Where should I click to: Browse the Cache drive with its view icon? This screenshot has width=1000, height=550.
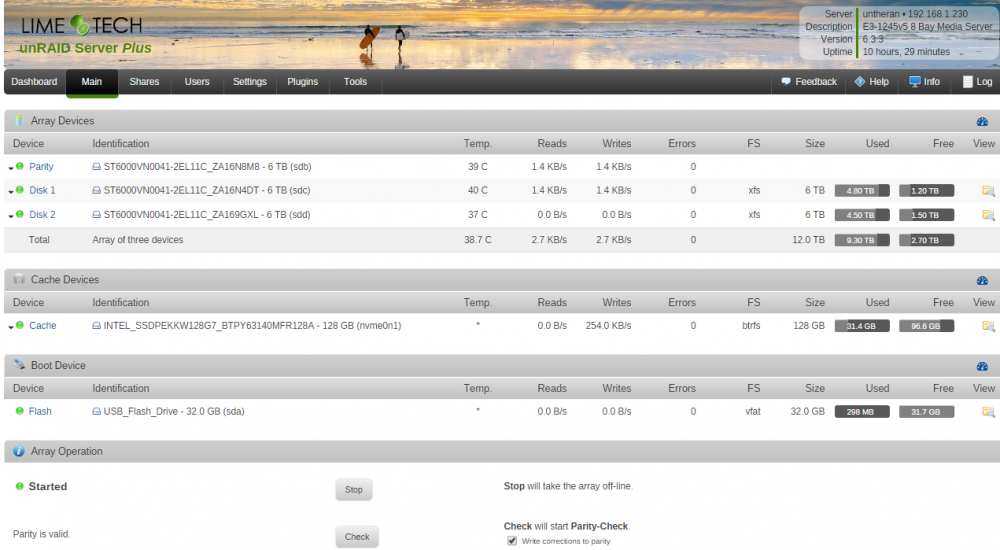[988, 326]
